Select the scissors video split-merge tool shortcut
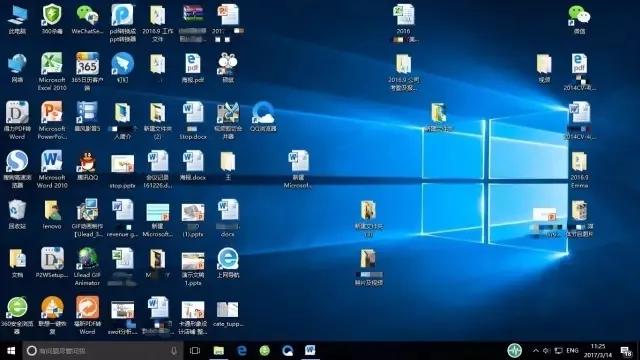The image size is (640, 360). [228, 120]
